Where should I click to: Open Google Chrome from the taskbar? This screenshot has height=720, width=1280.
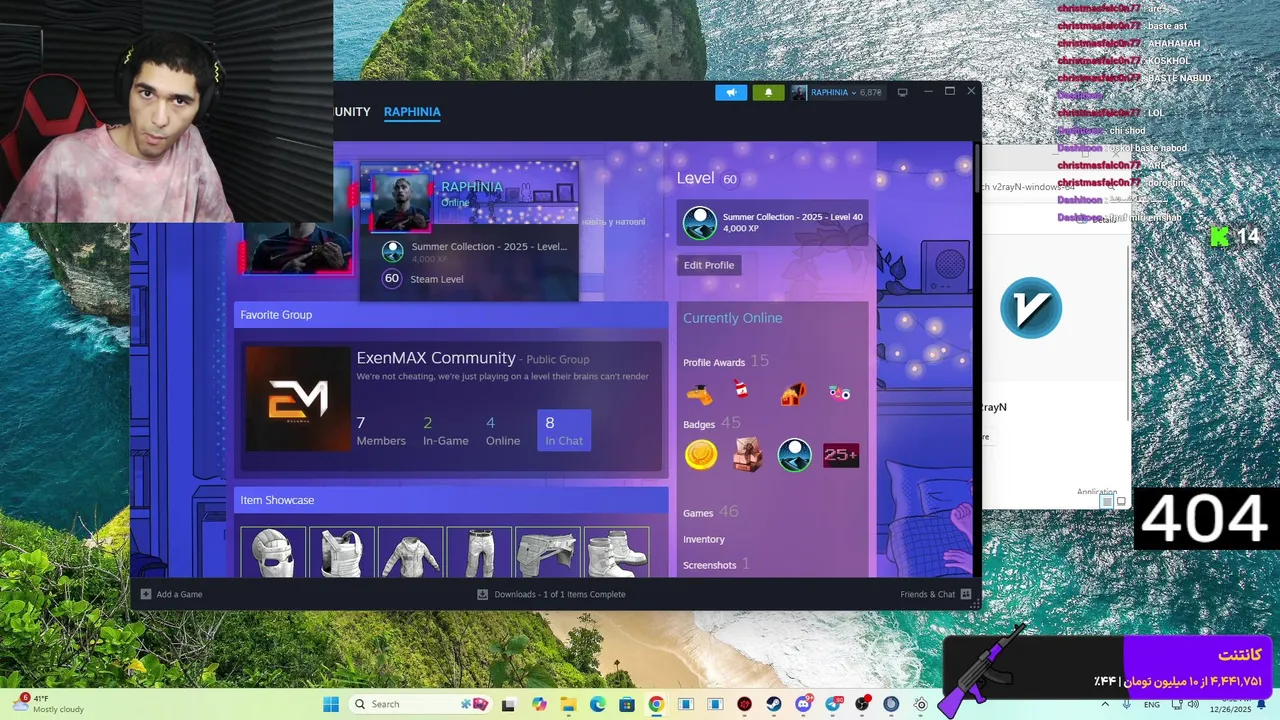[x=656, y=704]
